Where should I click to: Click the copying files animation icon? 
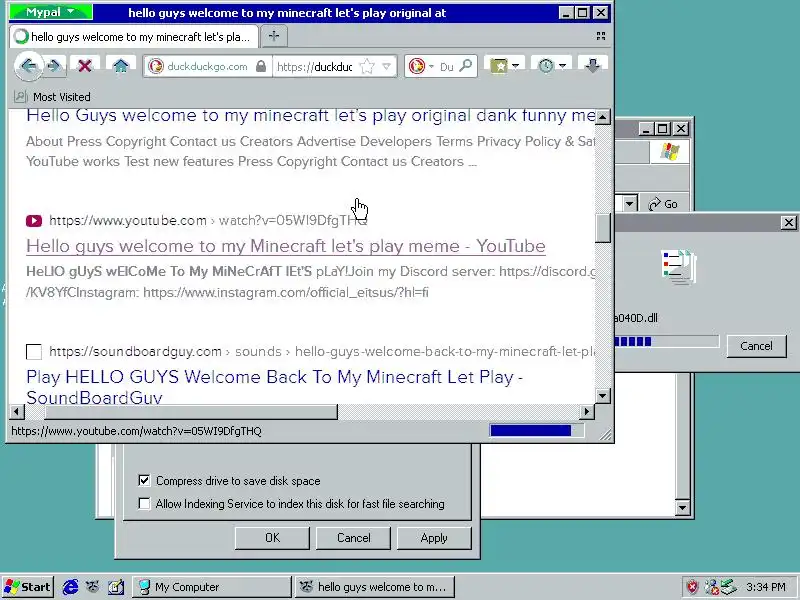pos(679,266)
